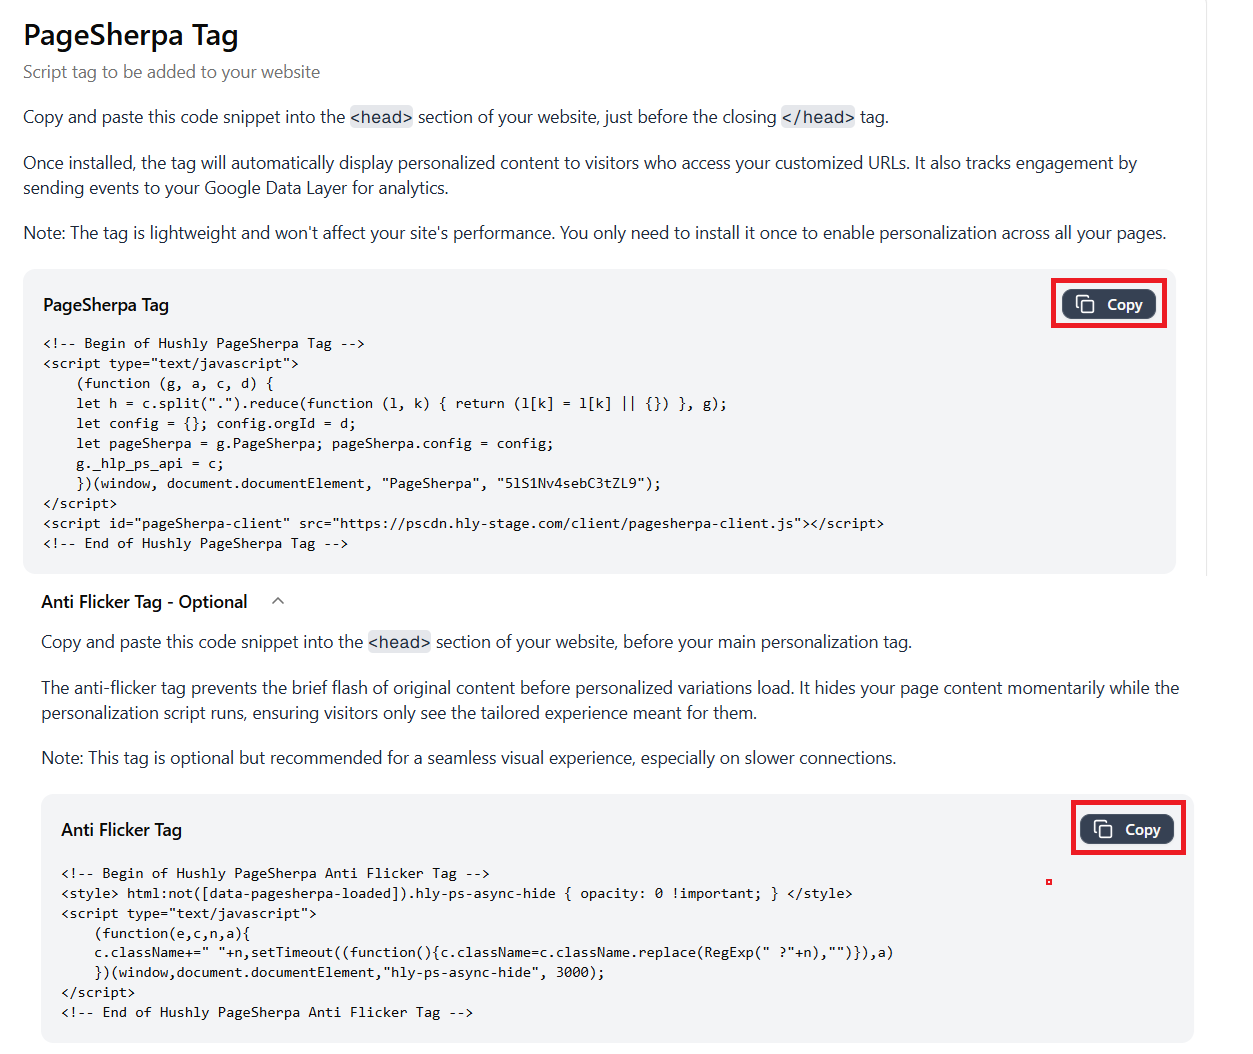Click 'Script tag to be added to your website'
Screen dimensions: 1253x1054
point(172,72)
